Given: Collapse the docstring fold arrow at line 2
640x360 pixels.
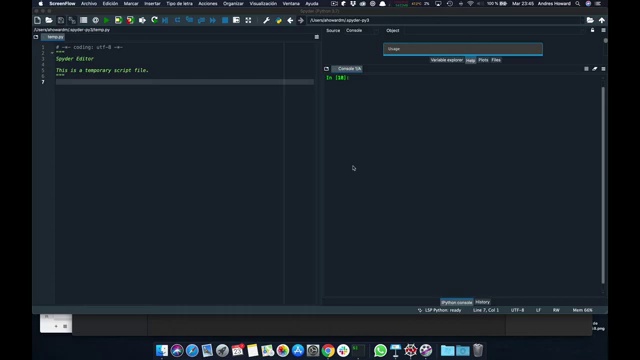Looking at the screenshot, I should click(x=52, y=53).
